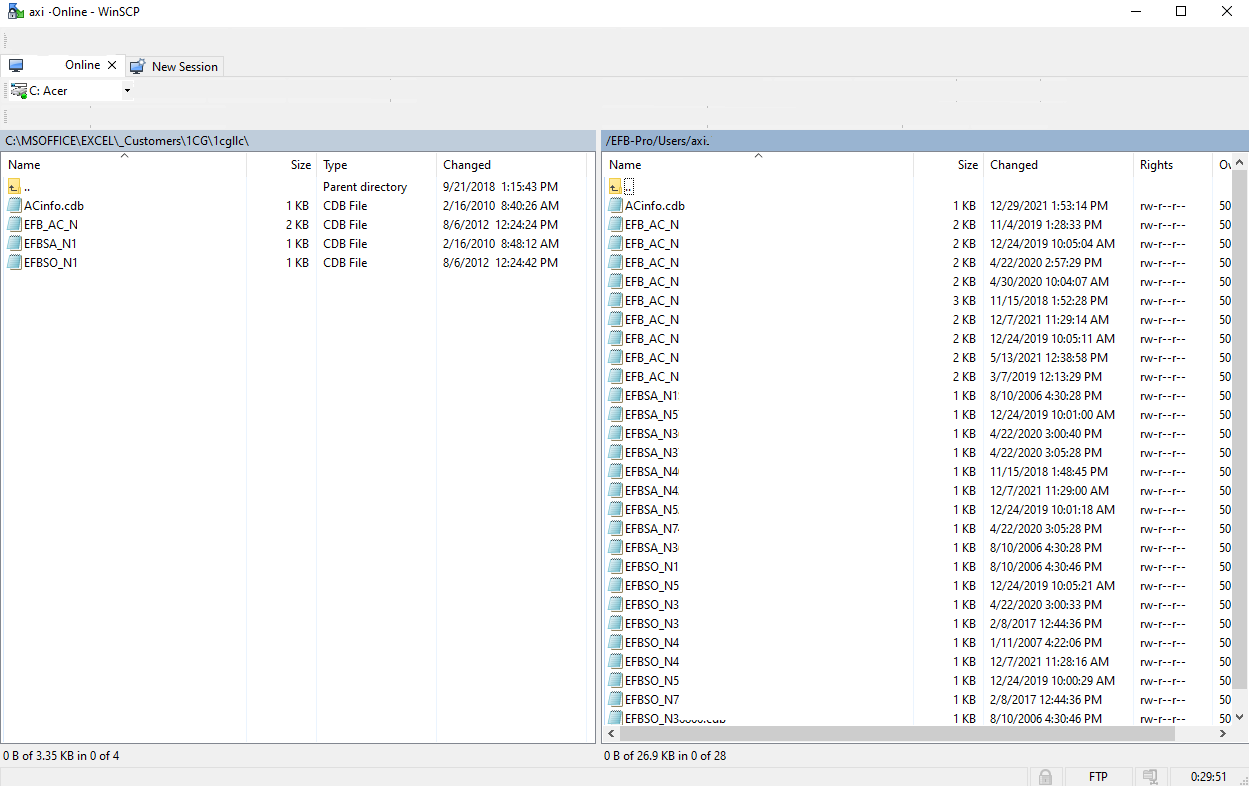Image resolution: width=1249 pixels, height=786 pixels.
Task: Click the parent directory icon in local panel
Action: (x=14, y=187)
